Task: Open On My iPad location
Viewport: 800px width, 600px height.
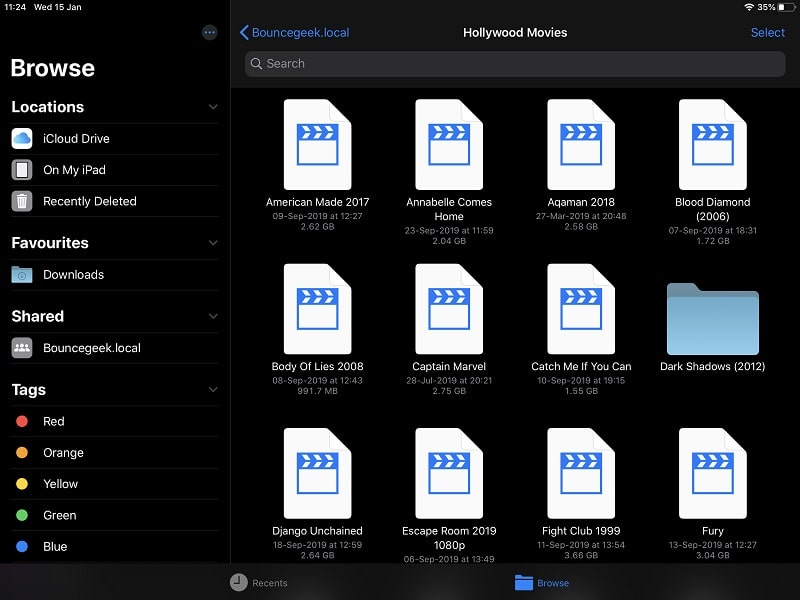Action: [x=115, y=170]
